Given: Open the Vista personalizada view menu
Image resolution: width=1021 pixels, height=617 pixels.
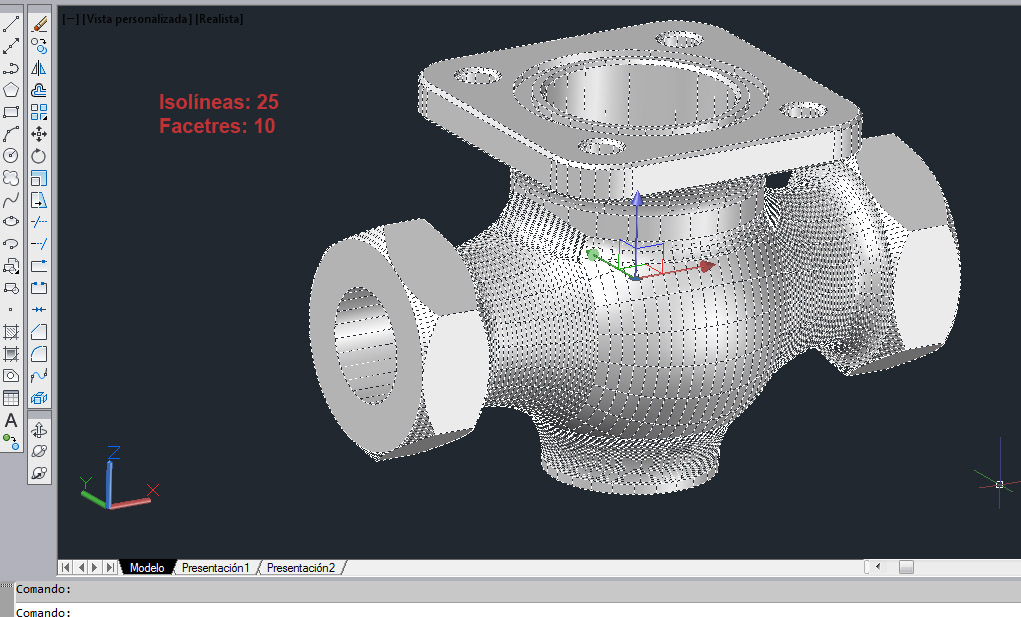Looking at the screenshot, I should (x=137, y=19).
